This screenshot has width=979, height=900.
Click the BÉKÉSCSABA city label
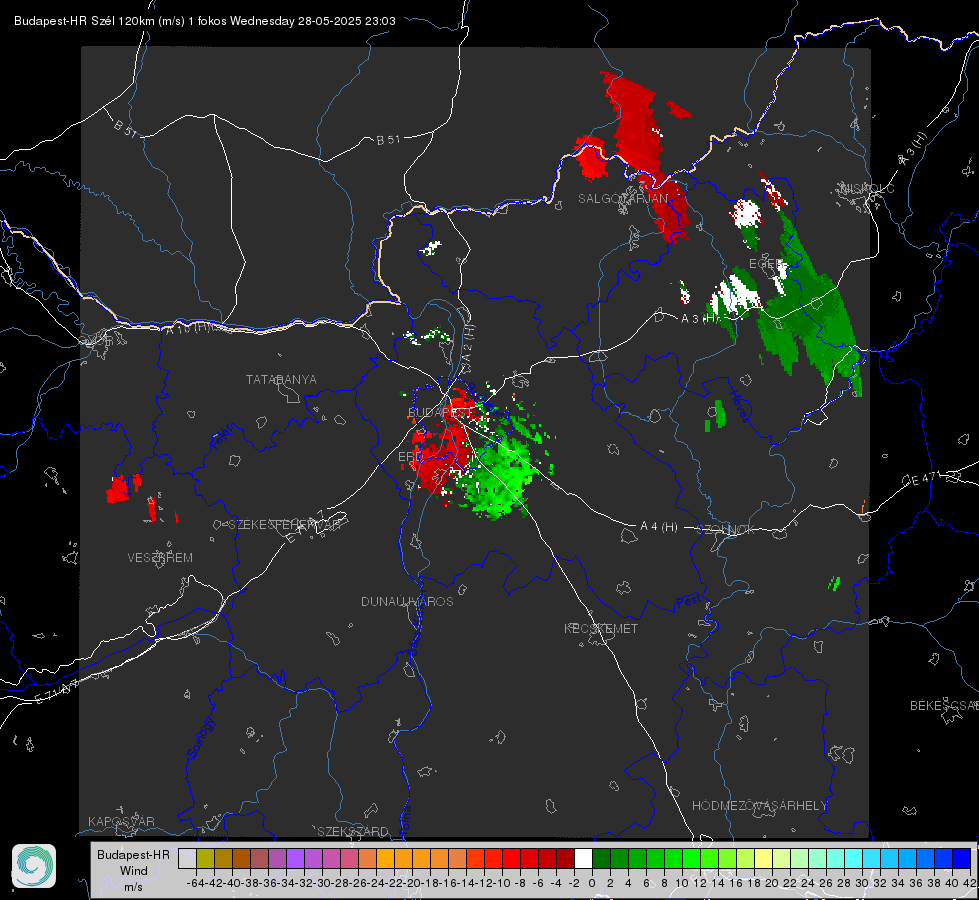coord(944,706)
